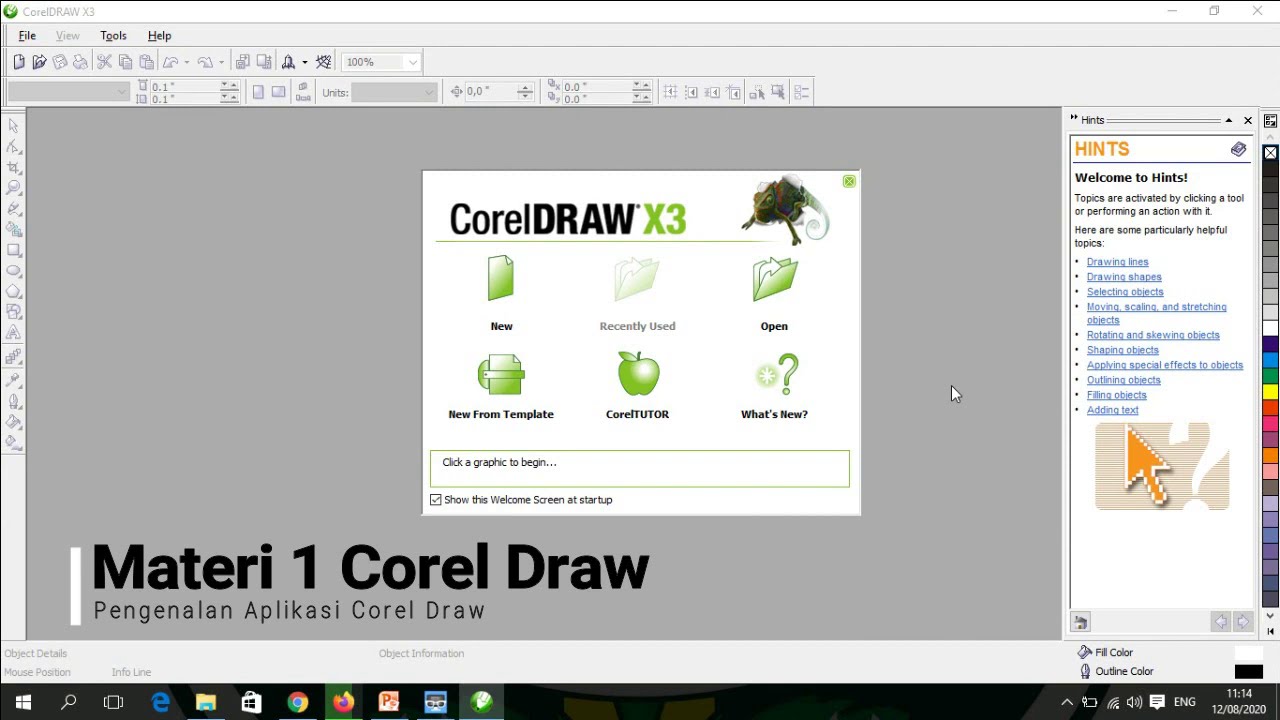Open Applying special effects to objects hint
1280x720 pixels.
(1165, 365)
